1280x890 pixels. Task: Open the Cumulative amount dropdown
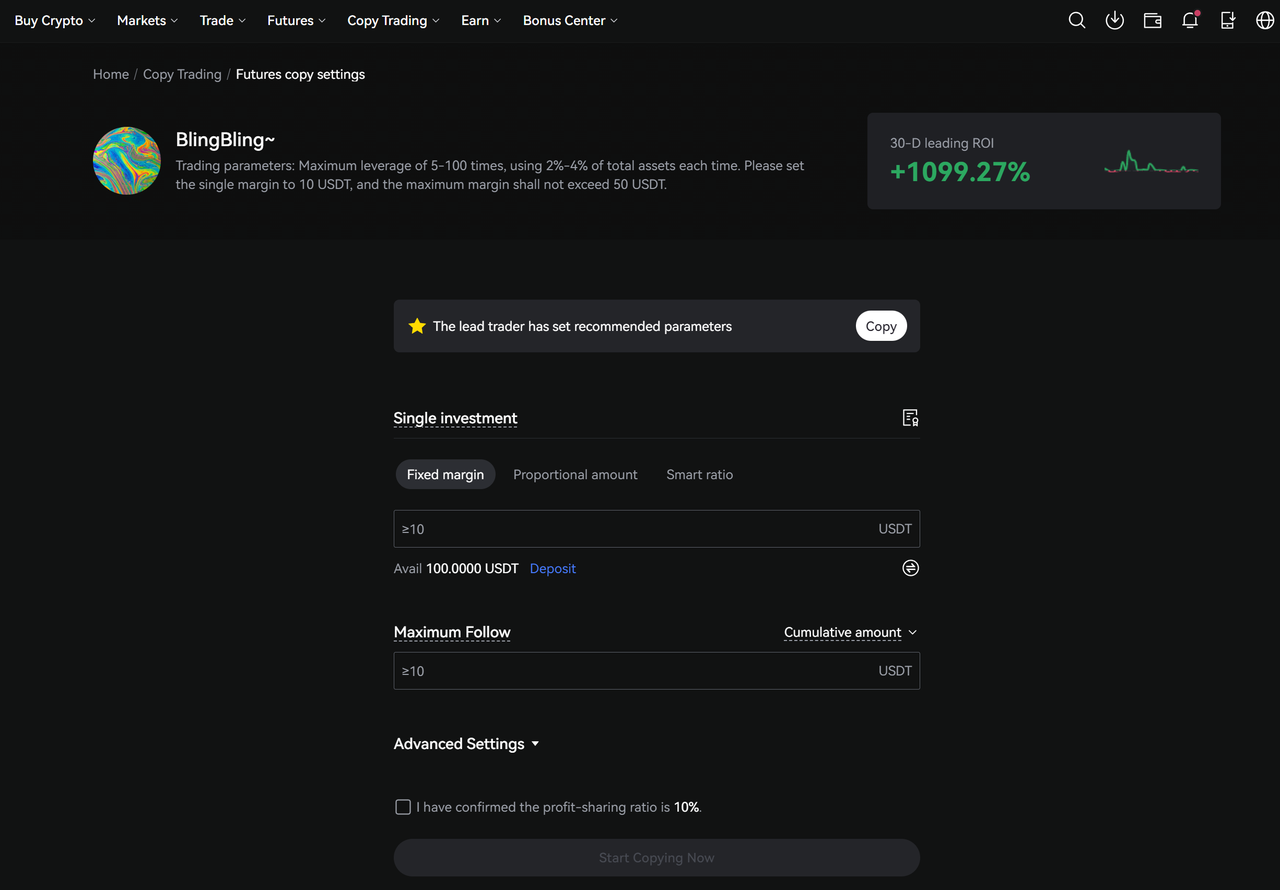[850, 632]
